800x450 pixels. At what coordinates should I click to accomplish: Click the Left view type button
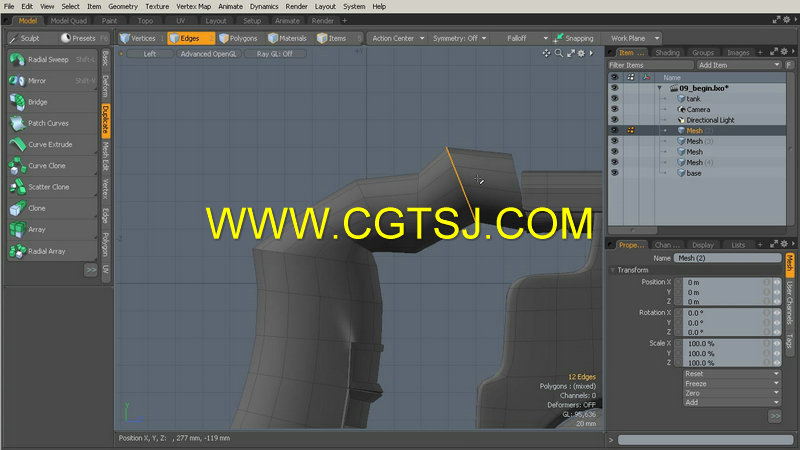[149, 54]
